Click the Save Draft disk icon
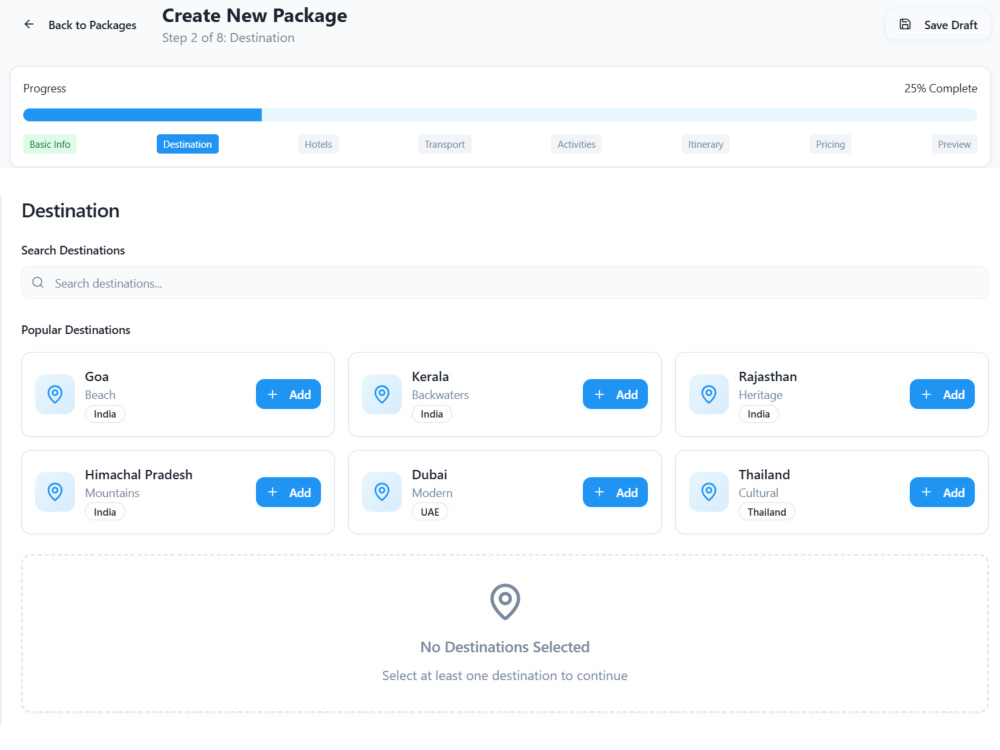 point(904,24)
